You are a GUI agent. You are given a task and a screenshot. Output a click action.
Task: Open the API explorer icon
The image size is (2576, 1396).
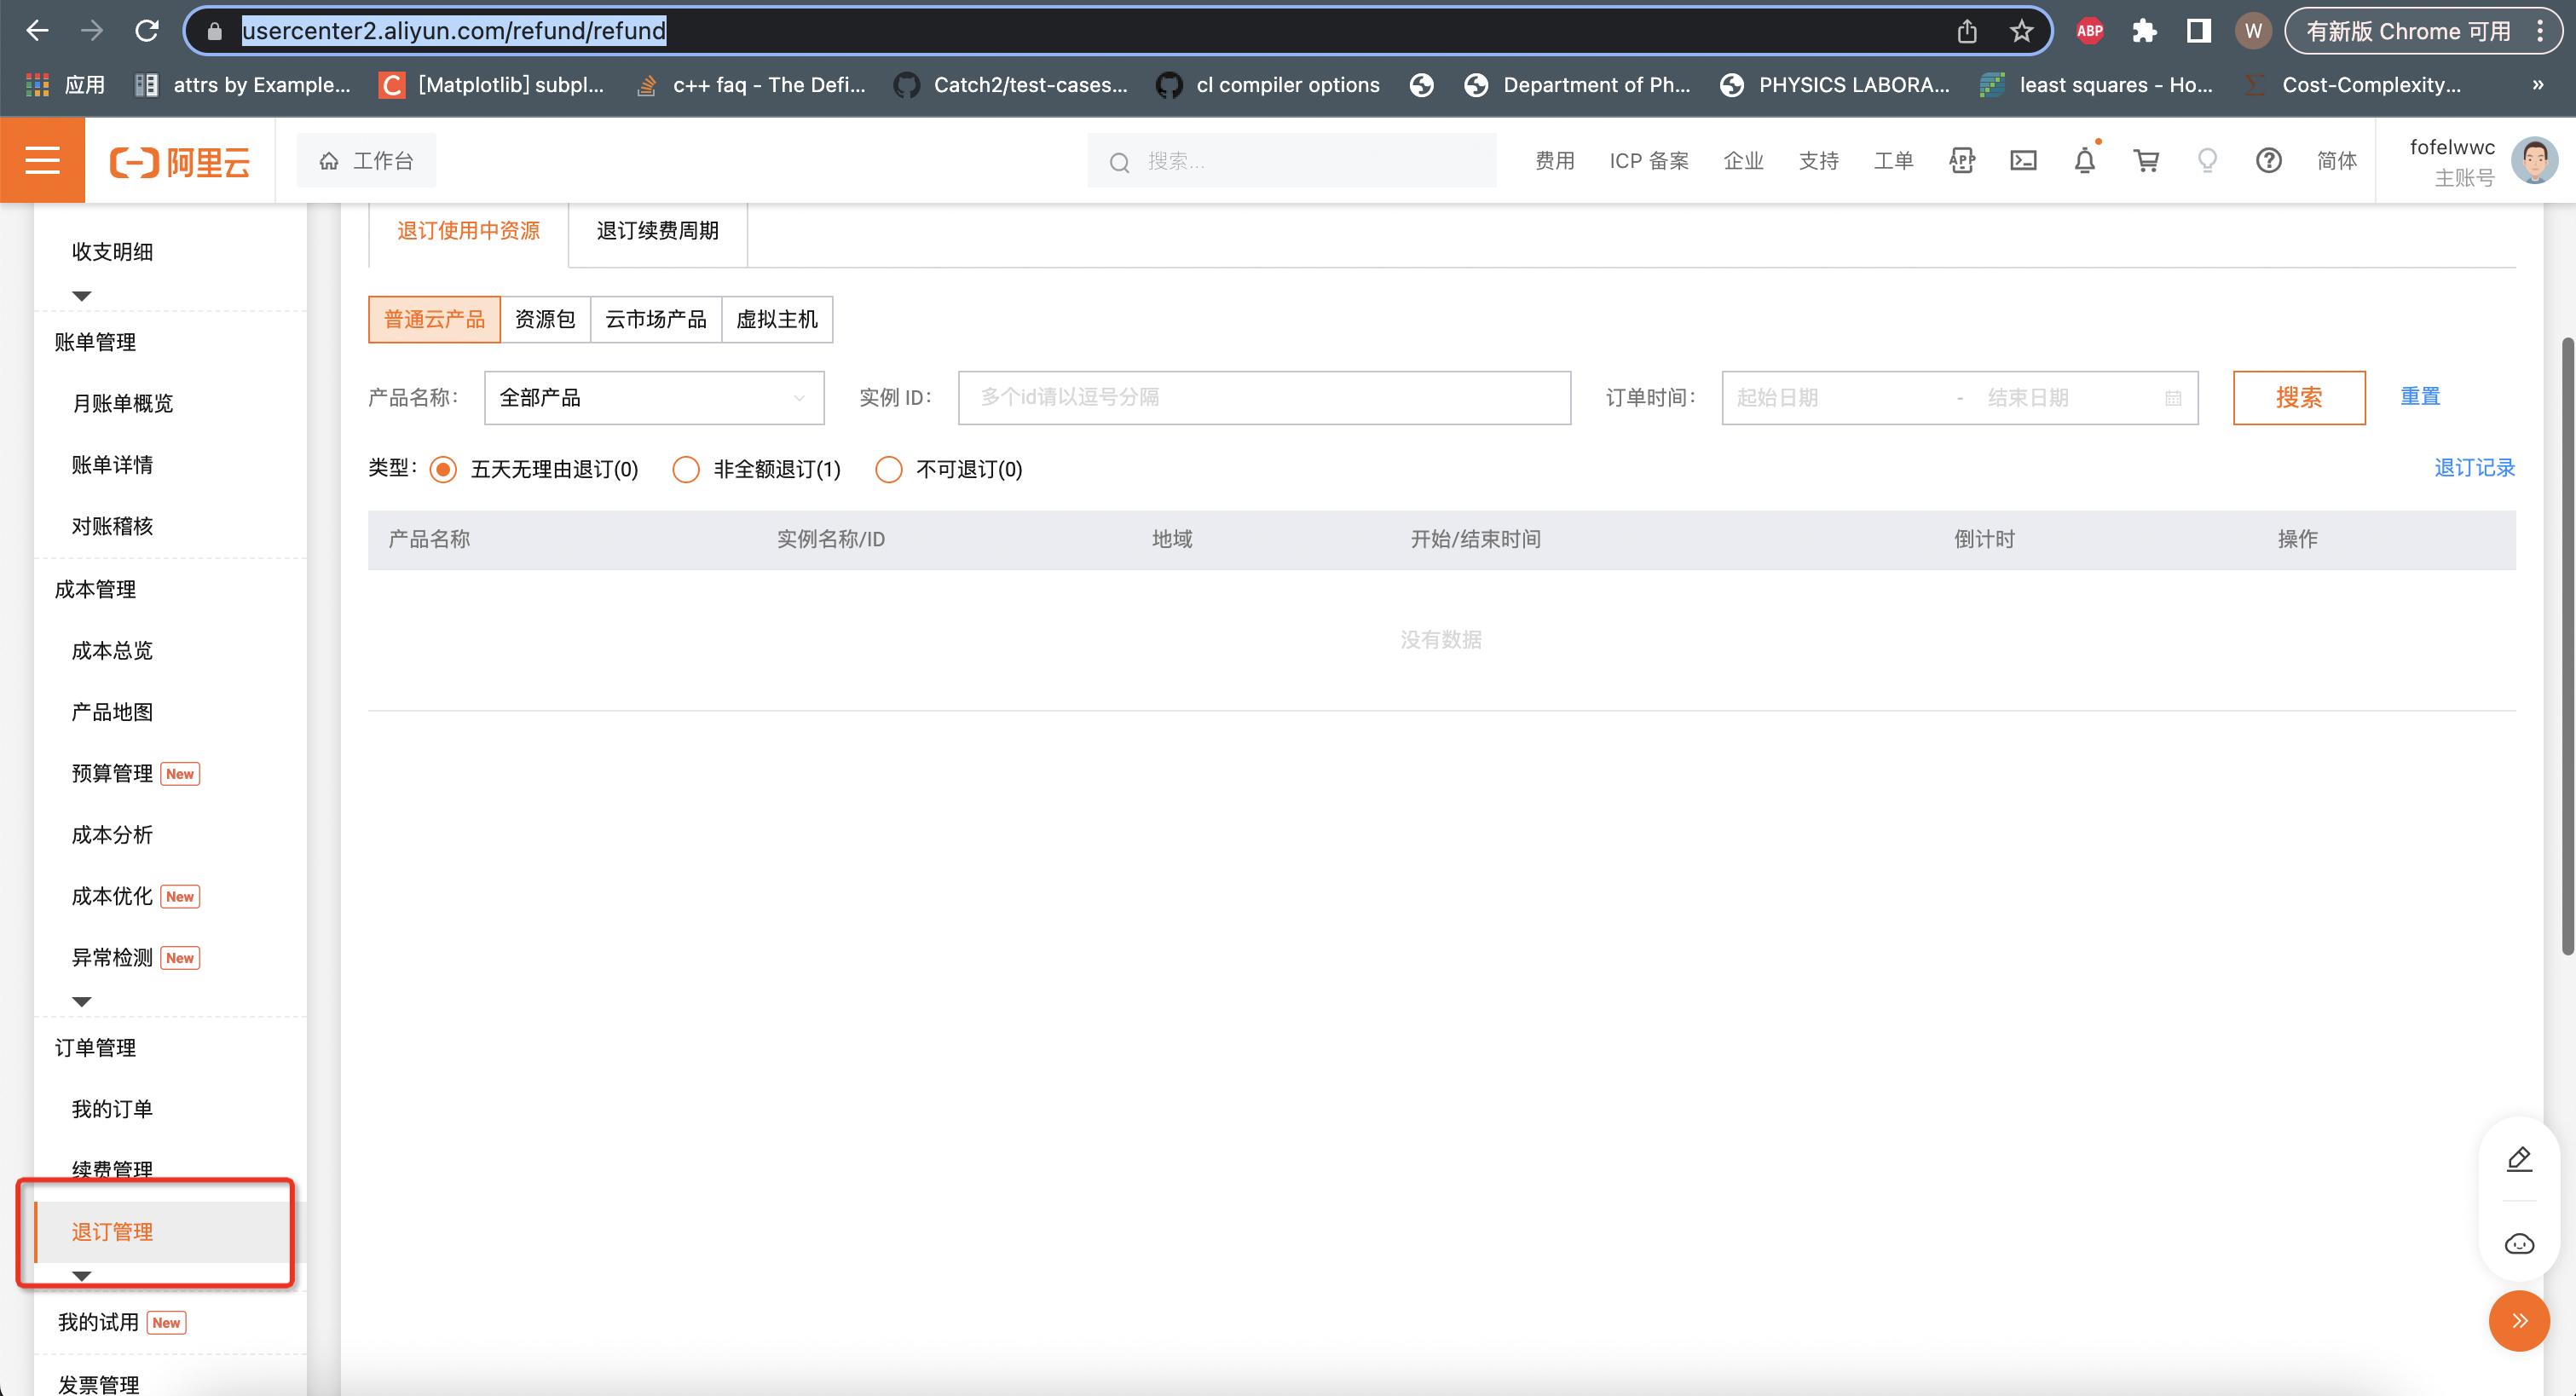tap(1962, 160)
